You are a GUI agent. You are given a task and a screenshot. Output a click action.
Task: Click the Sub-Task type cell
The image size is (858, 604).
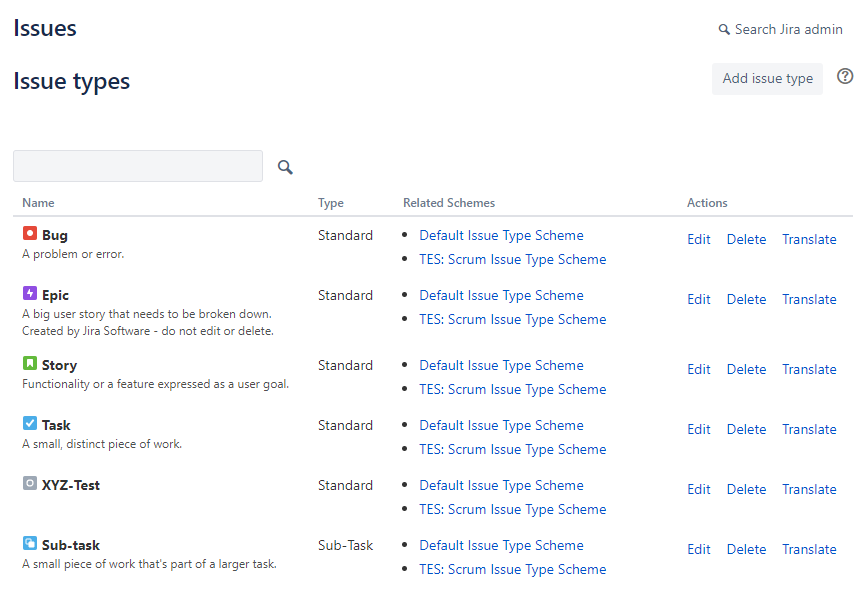click(345, 545)
